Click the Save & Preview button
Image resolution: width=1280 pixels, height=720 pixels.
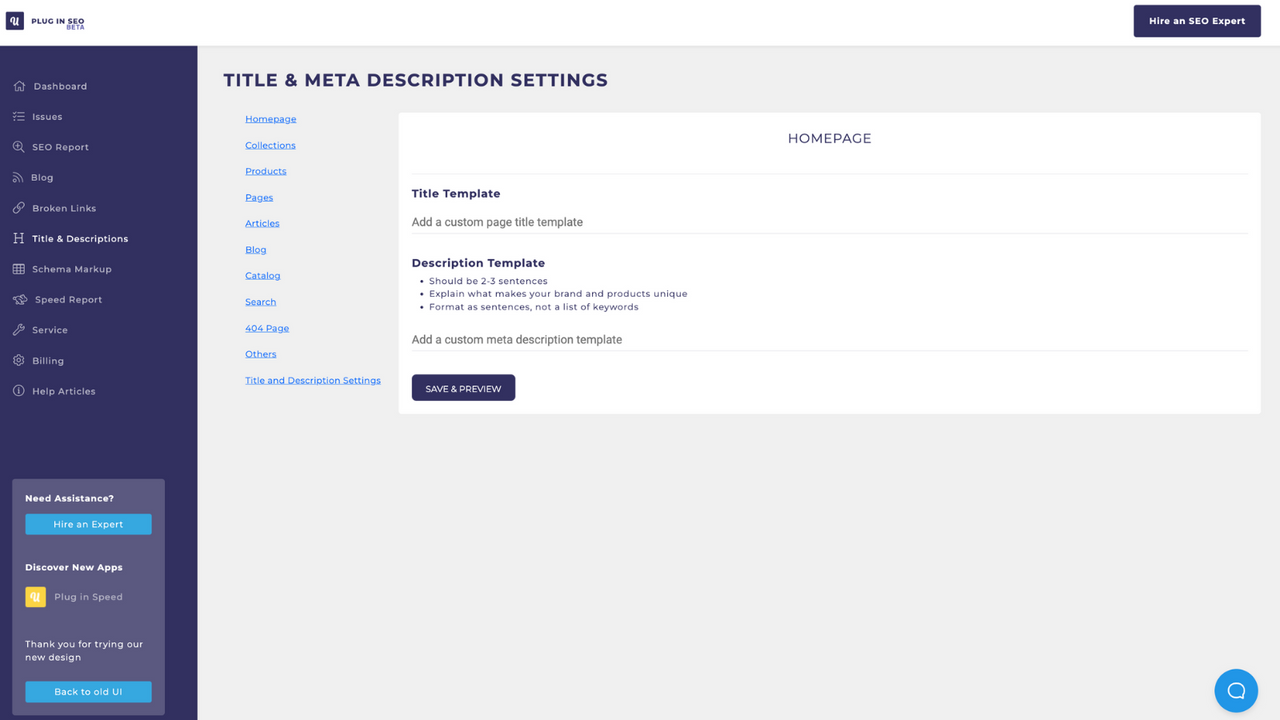point(463,387)
